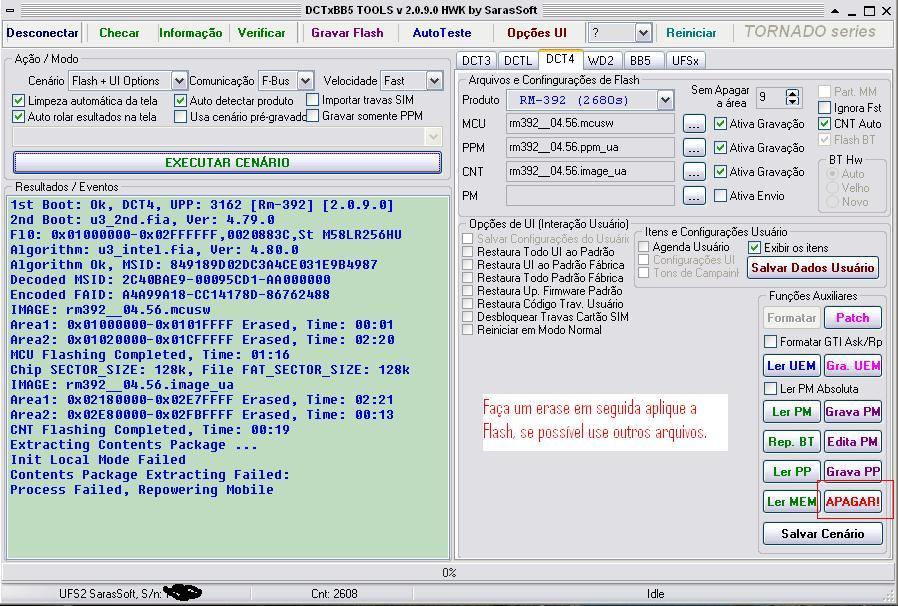898x606 pixels.
Task: Enable Usa cenário pré-gravado checkbox
Action: (180, 117)
